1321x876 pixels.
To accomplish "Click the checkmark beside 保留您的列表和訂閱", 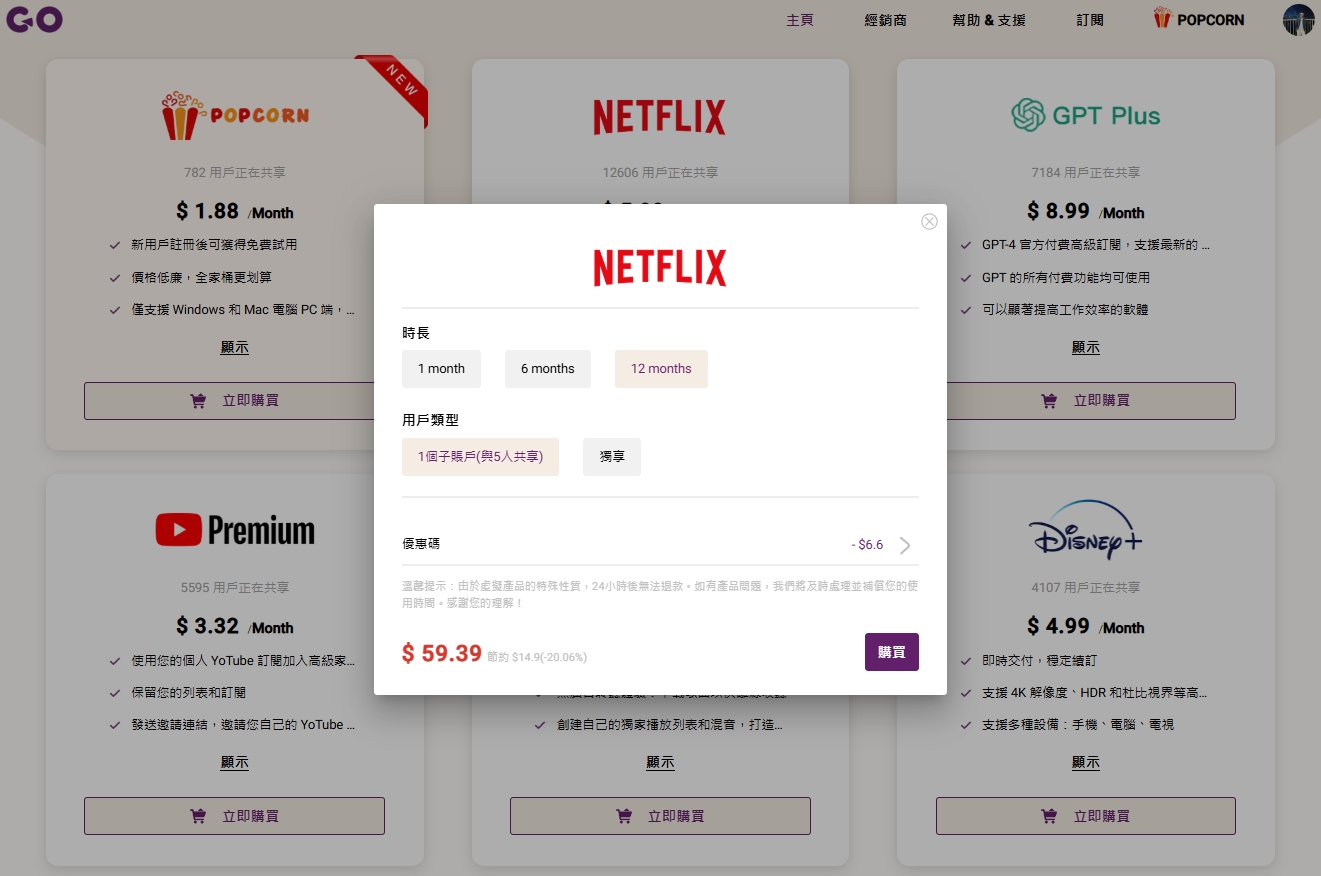I will tap(114, 693).
